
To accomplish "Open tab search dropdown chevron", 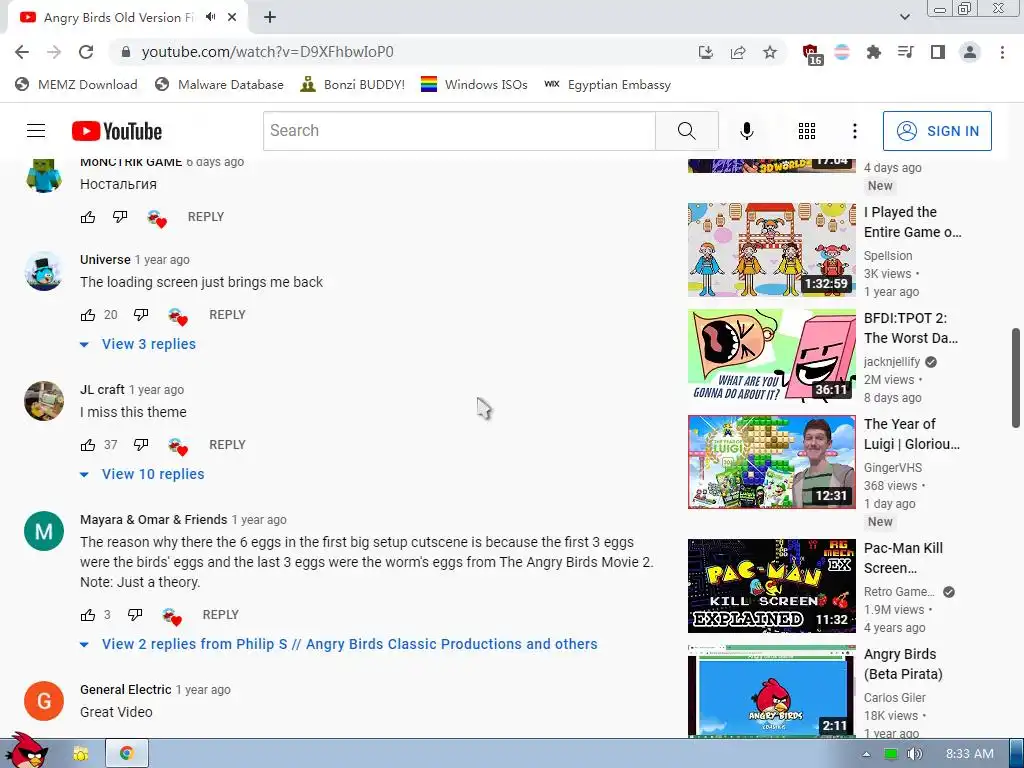I will 904,17.
